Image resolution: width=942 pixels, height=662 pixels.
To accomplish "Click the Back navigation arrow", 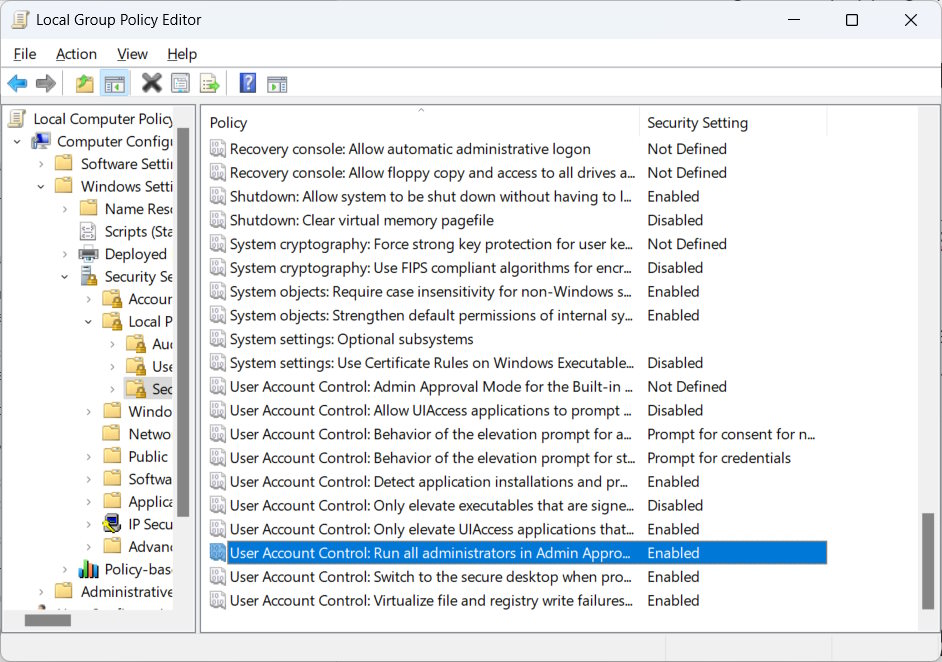I will (17, 83).
